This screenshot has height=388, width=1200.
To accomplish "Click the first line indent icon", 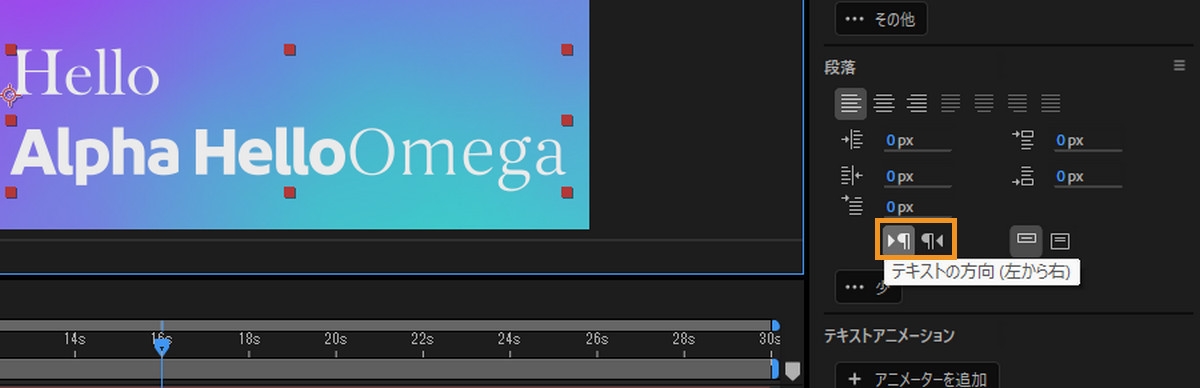I will tap(851, 206).
